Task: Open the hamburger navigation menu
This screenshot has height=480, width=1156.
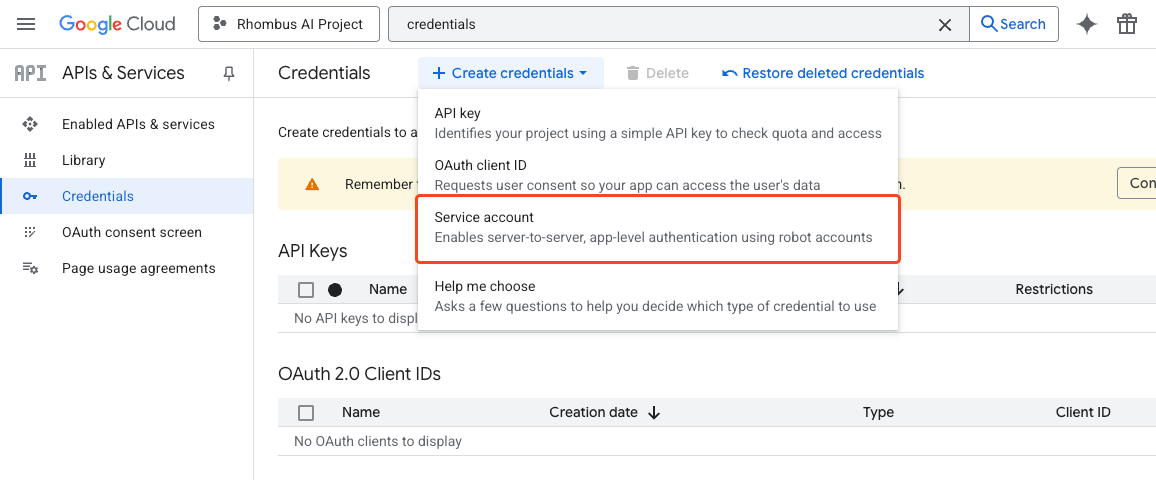Action: click(26, 24)
